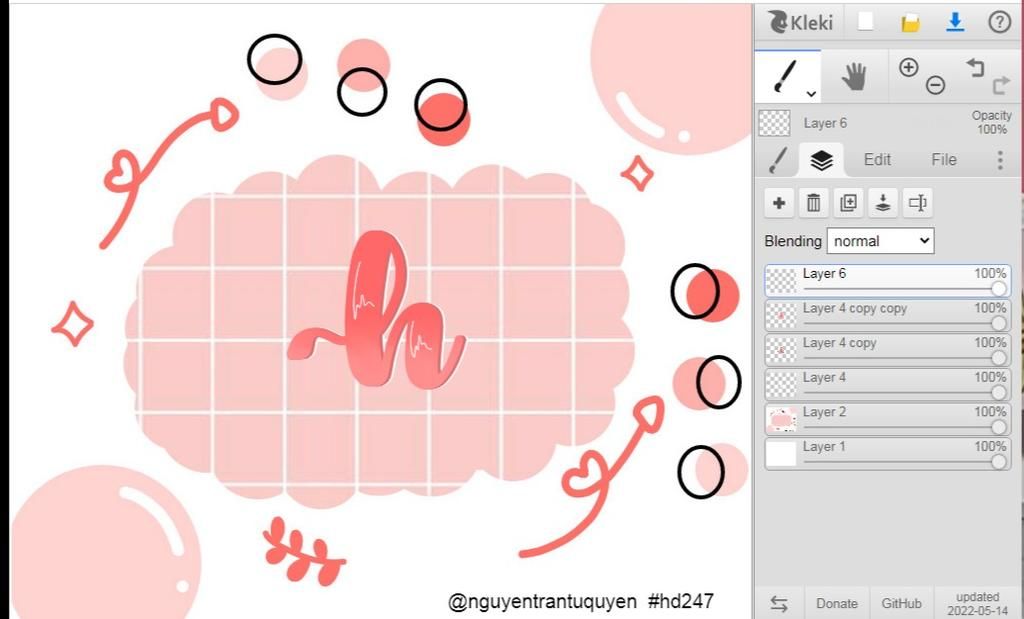Merge the layer down
Image resolution: width=1024 pixels, height=619 pixels.
tap(883, 203)
